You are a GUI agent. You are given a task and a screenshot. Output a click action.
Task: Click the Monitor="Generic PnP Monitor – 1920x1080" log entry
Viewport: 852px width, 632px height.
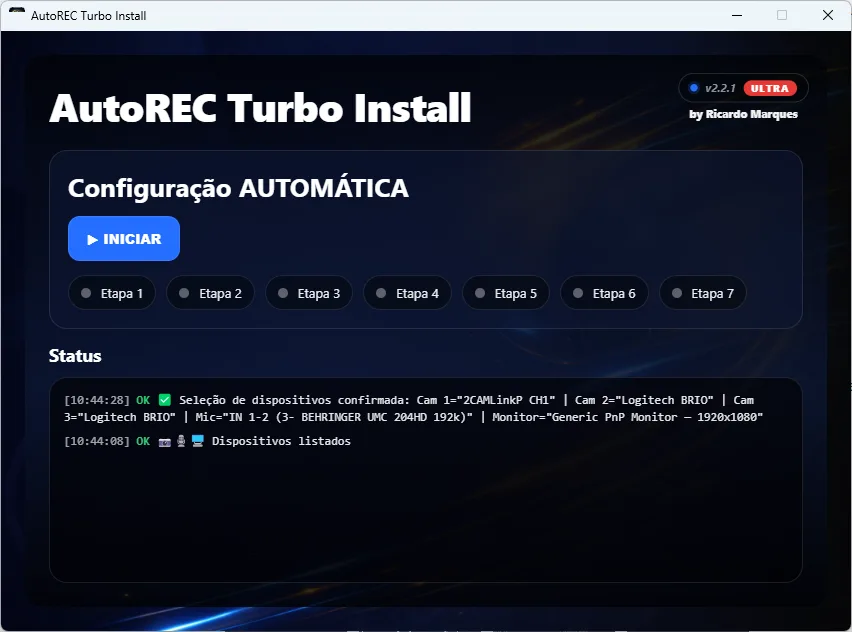tap(628, 417)
